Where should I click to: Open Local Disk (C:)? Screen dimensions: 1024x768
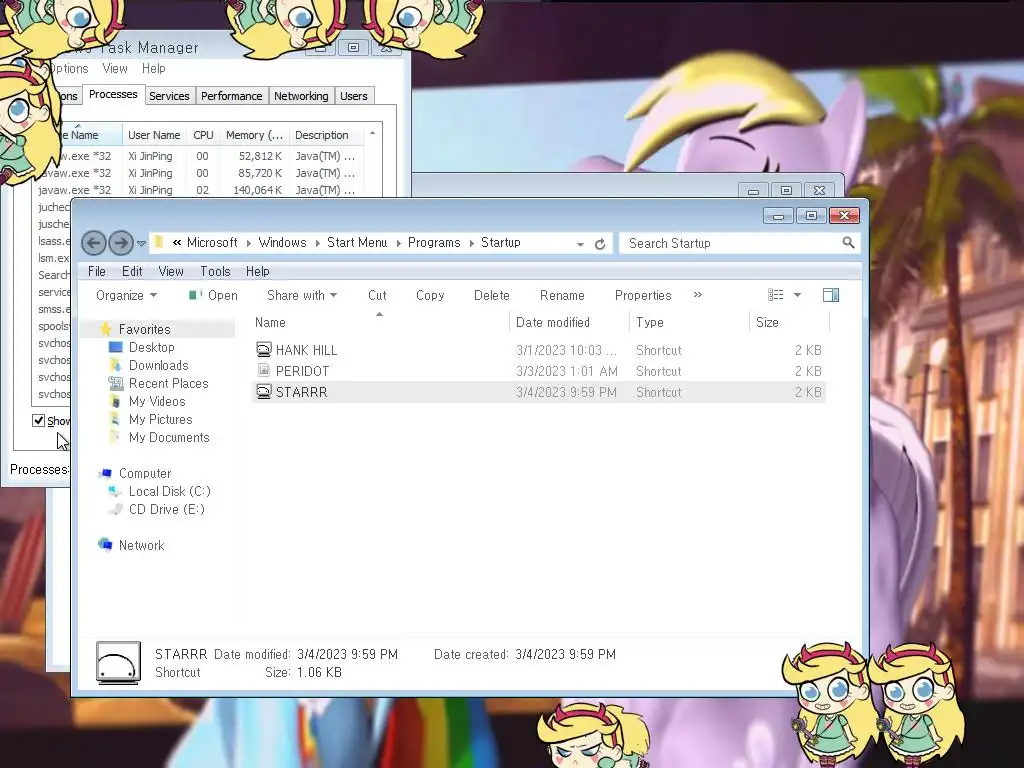coord(169,491)
